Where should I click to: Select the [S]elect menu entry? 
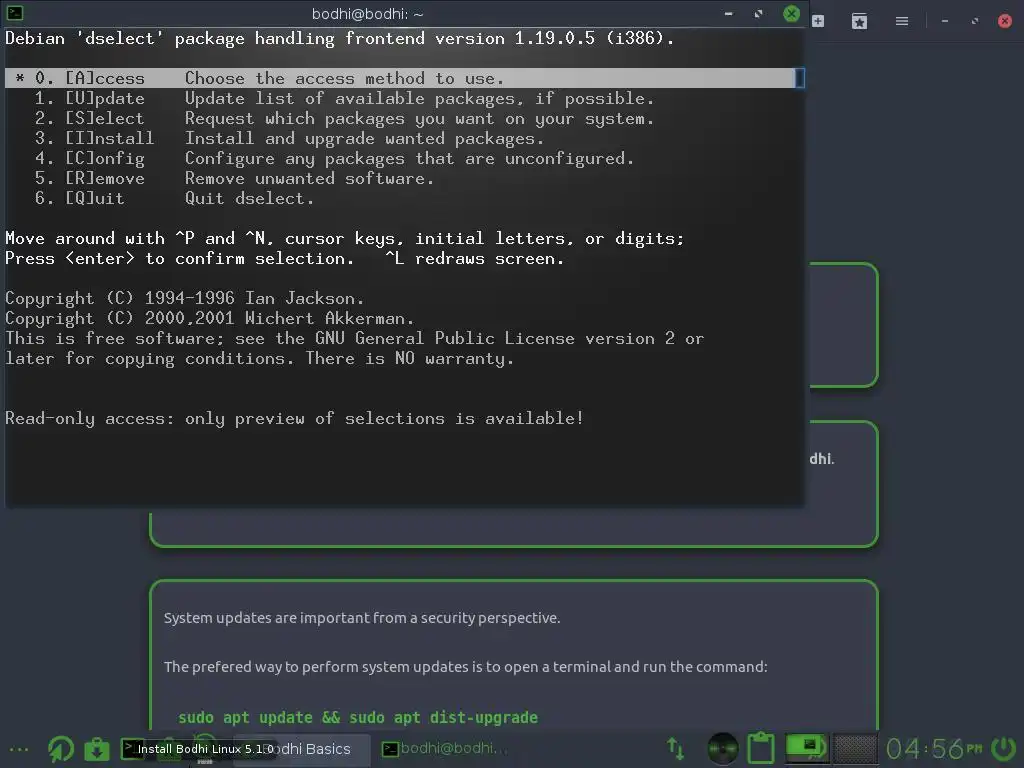pos(344,119)
